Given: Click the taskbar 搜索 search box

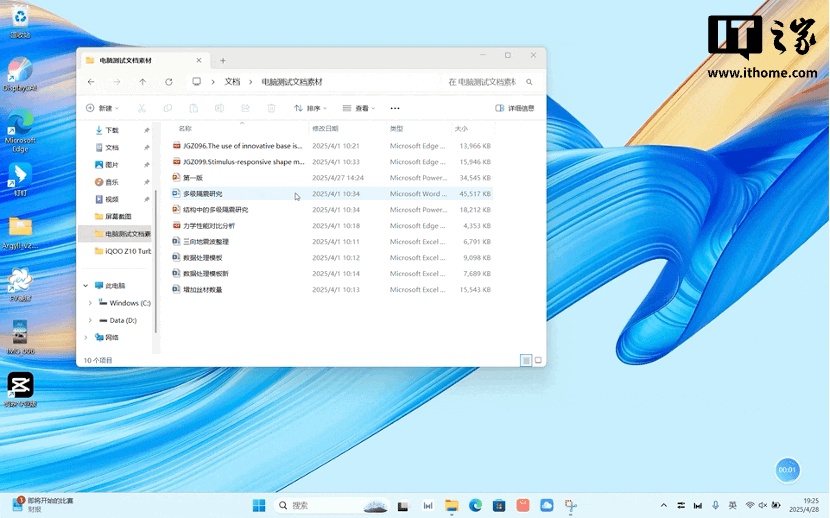Looking at the screenshot, I should pos(332,506).
